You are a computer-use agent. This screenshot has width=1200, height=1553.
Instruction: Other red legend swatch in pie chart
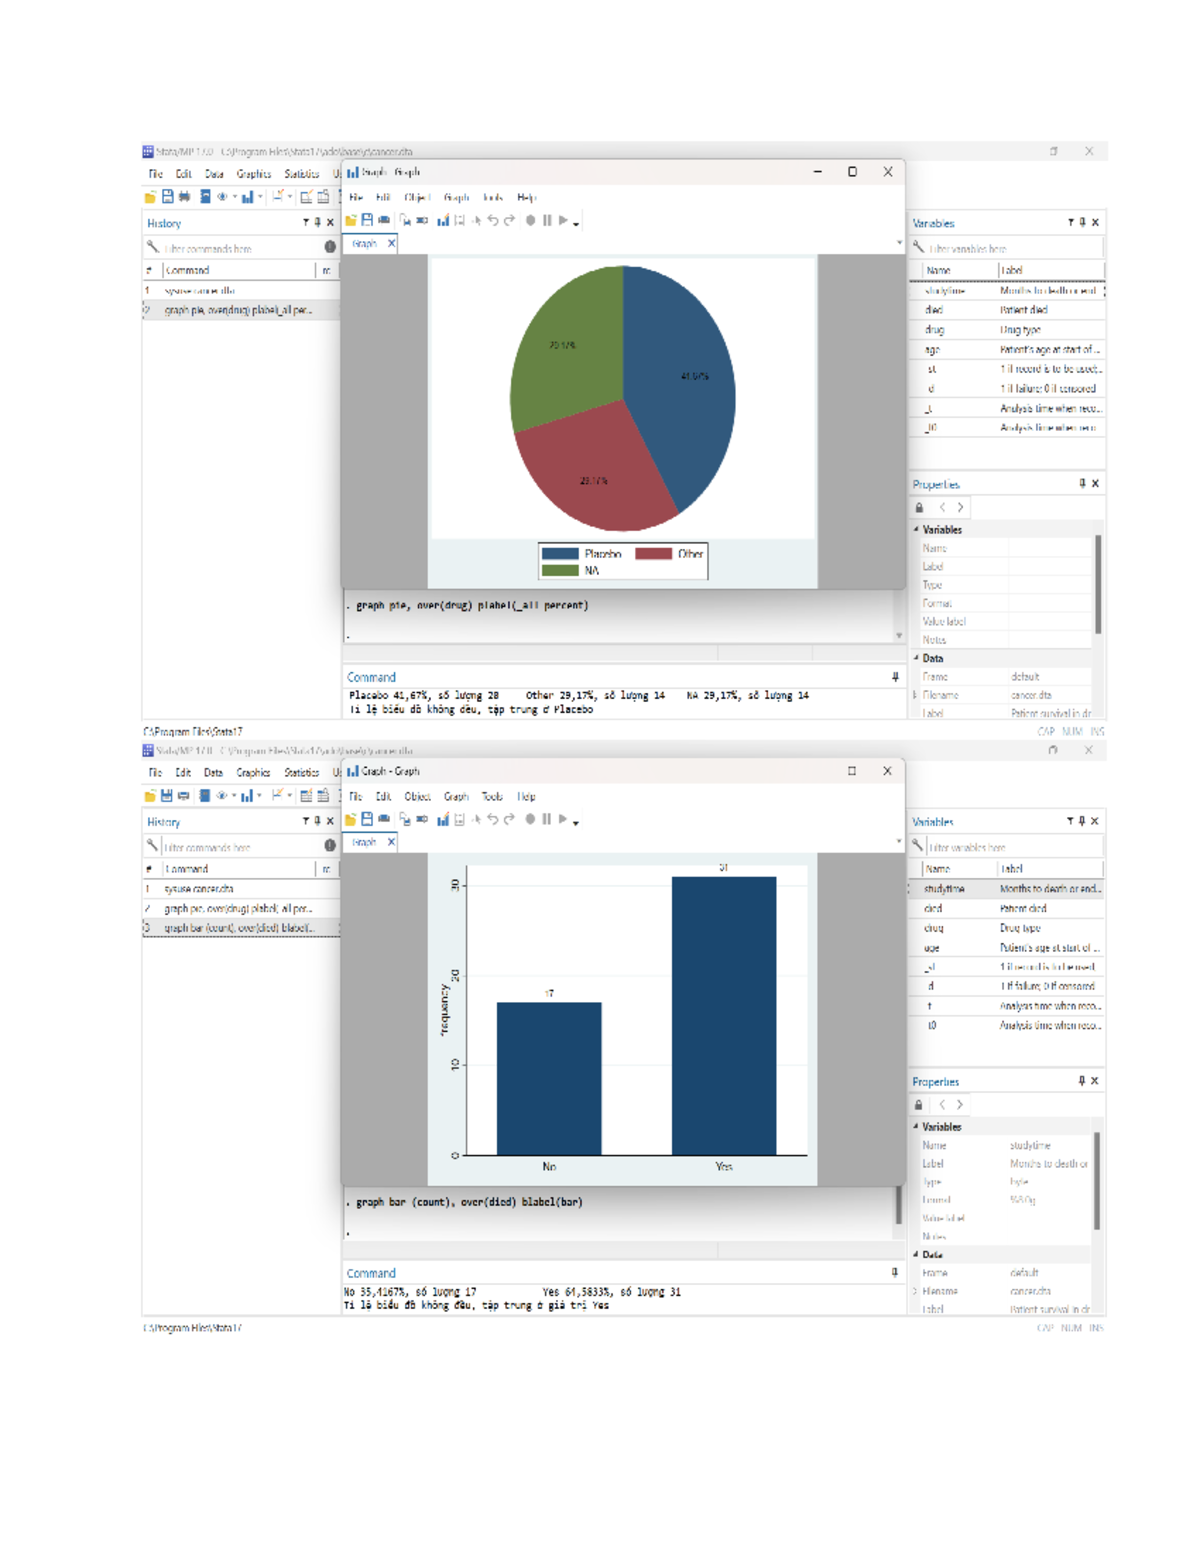[653, 554]
